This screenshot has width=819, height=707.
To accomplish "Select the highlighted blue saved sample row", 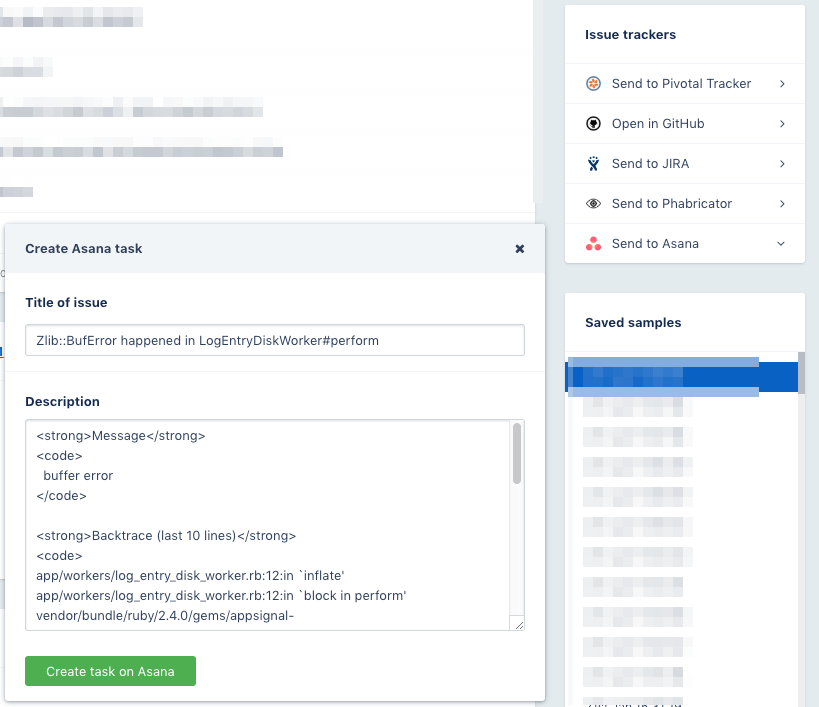I will click(x=682, y=377).
